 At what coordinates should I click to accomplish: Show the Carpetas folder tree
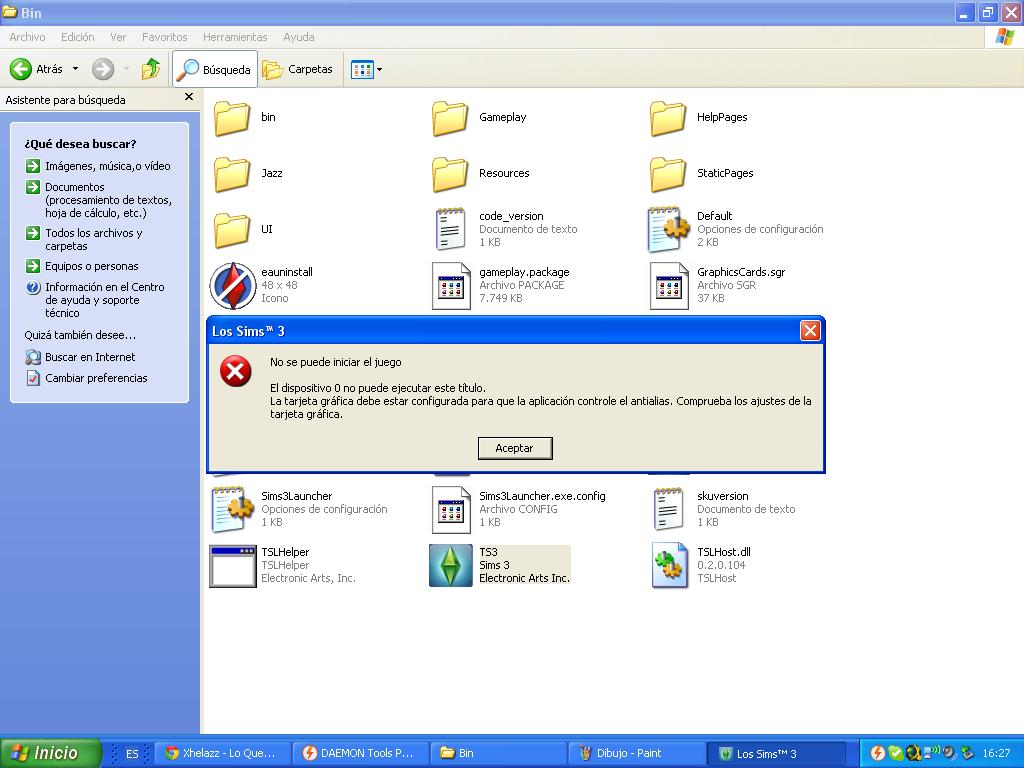[298, 69]
